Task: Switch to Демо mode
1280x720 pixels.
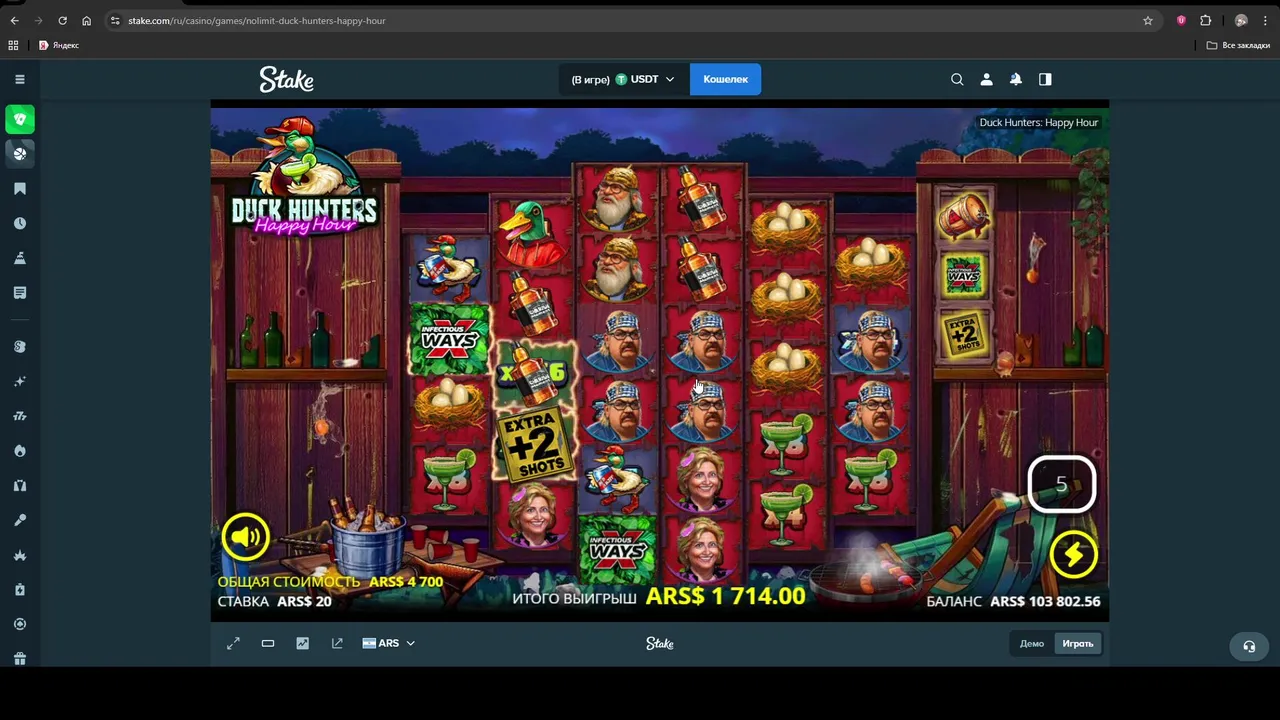Action: coord(1032,643)
